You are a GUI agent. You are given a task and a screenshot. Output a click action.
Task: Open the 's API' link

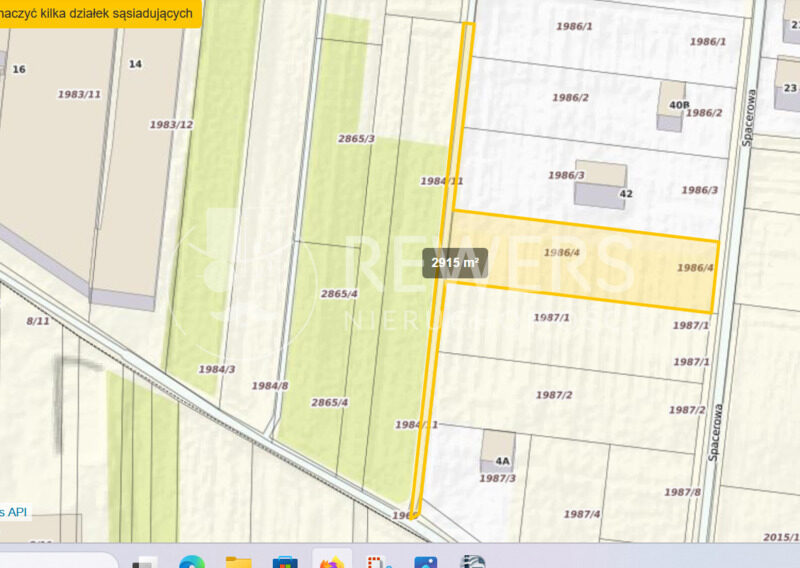14,512
